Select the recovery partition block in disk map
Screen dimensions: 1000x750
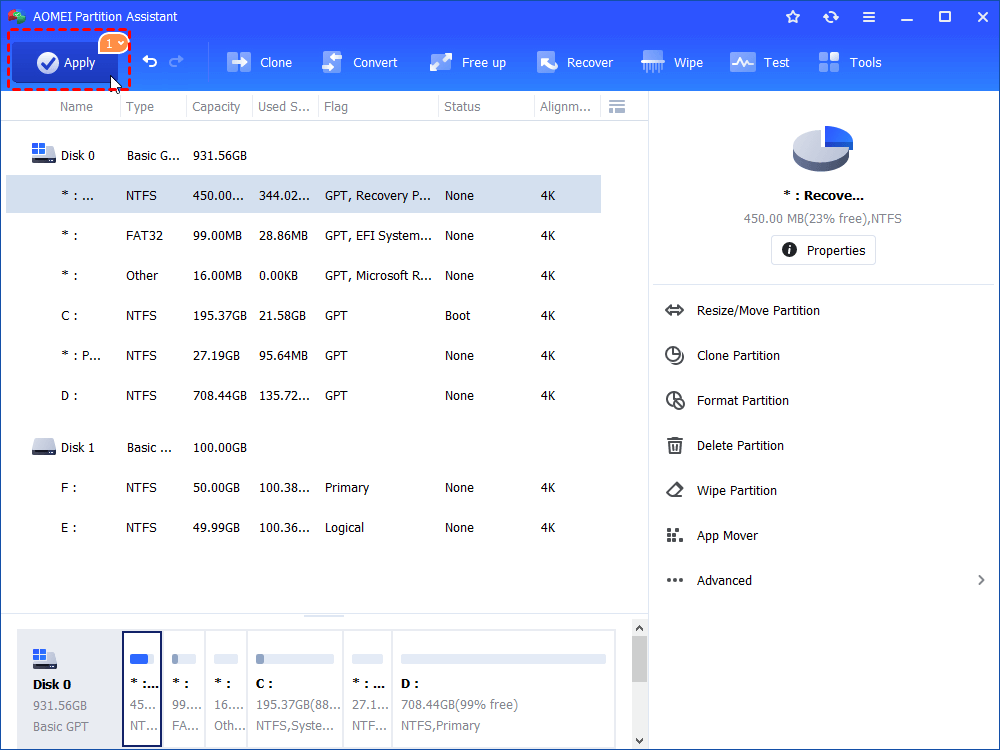(x=142, y=689)
